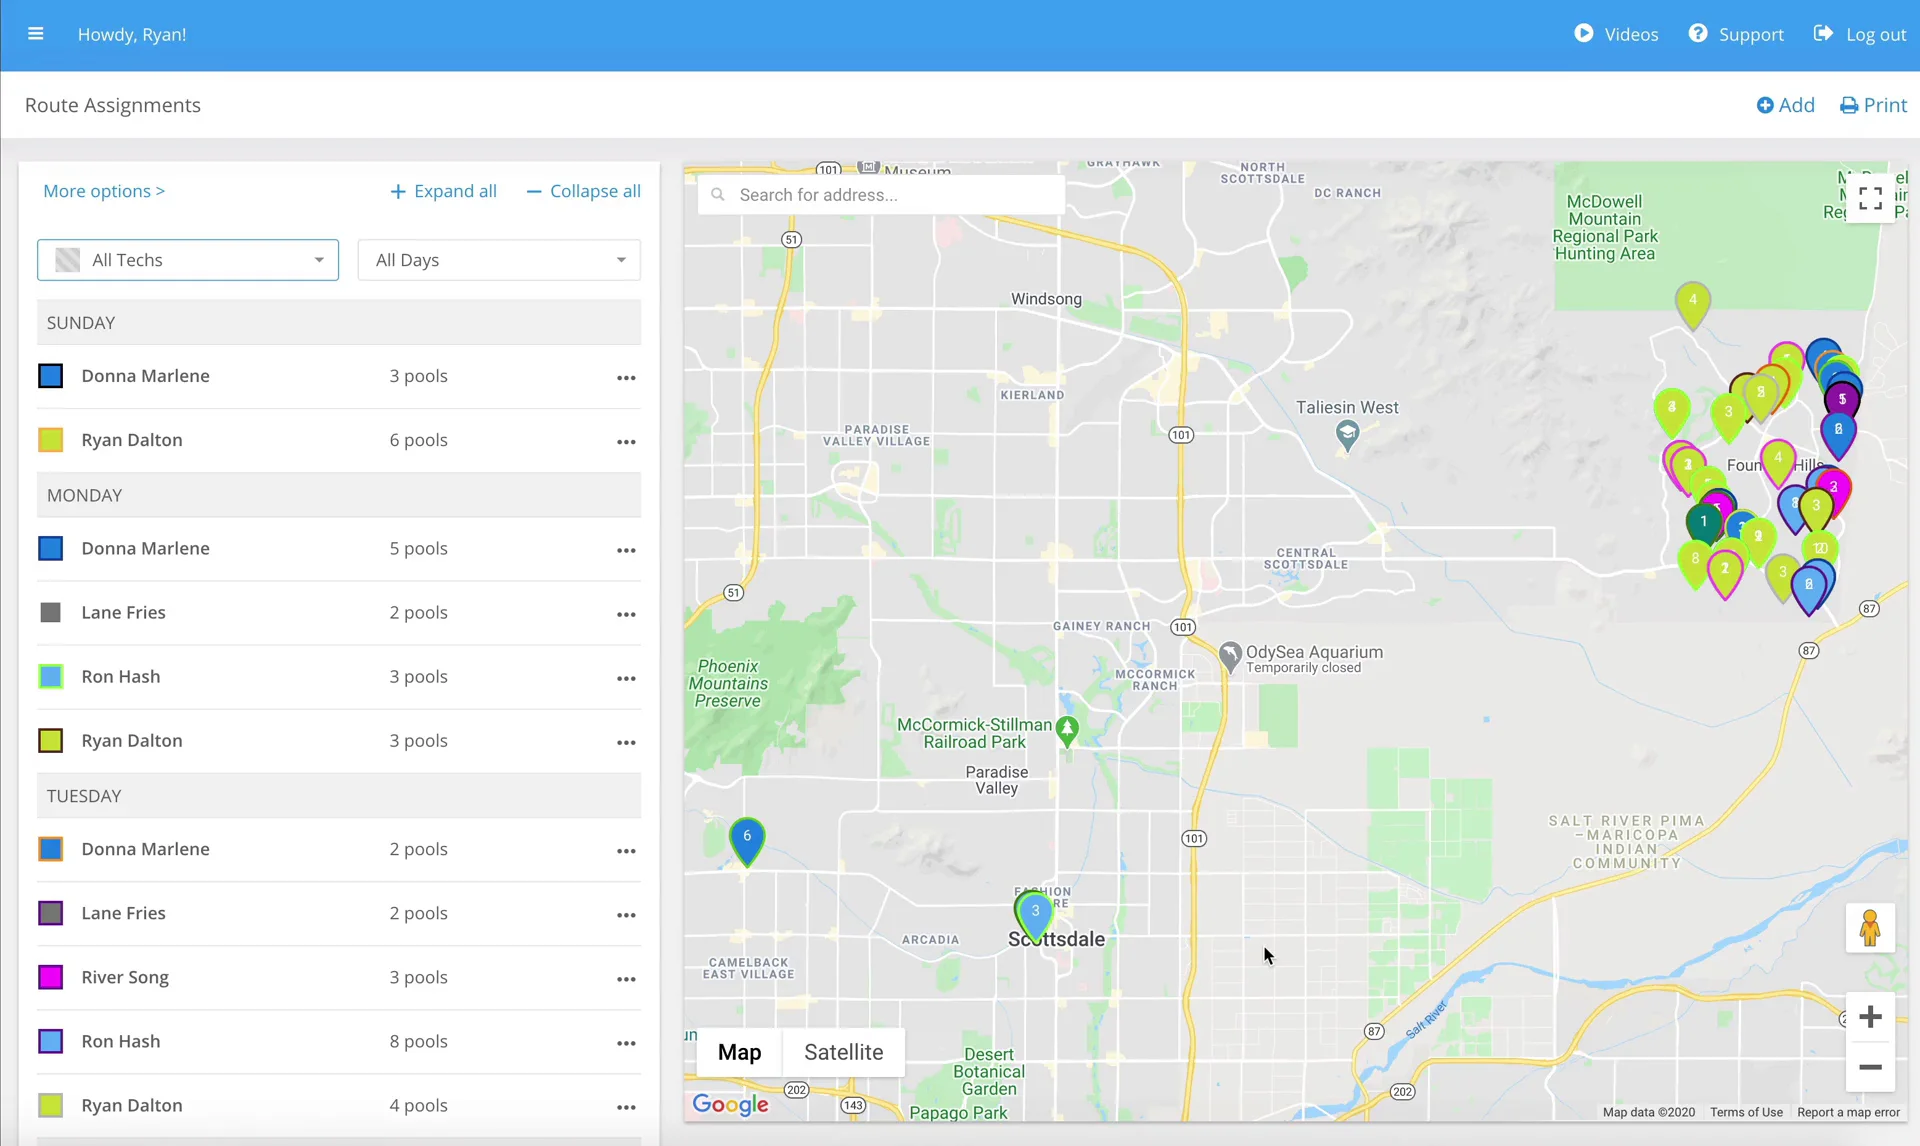Zoom out on the map

[1870, 1067]
